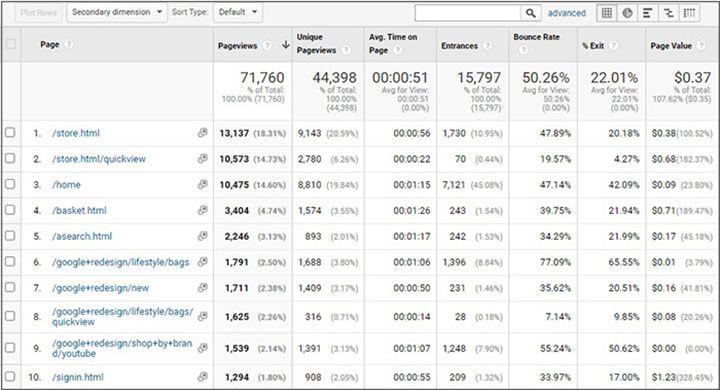Select the performance bar view icon
Image resolution: width=720 pixels, height=390 pixels.
(x=647, y=13)
